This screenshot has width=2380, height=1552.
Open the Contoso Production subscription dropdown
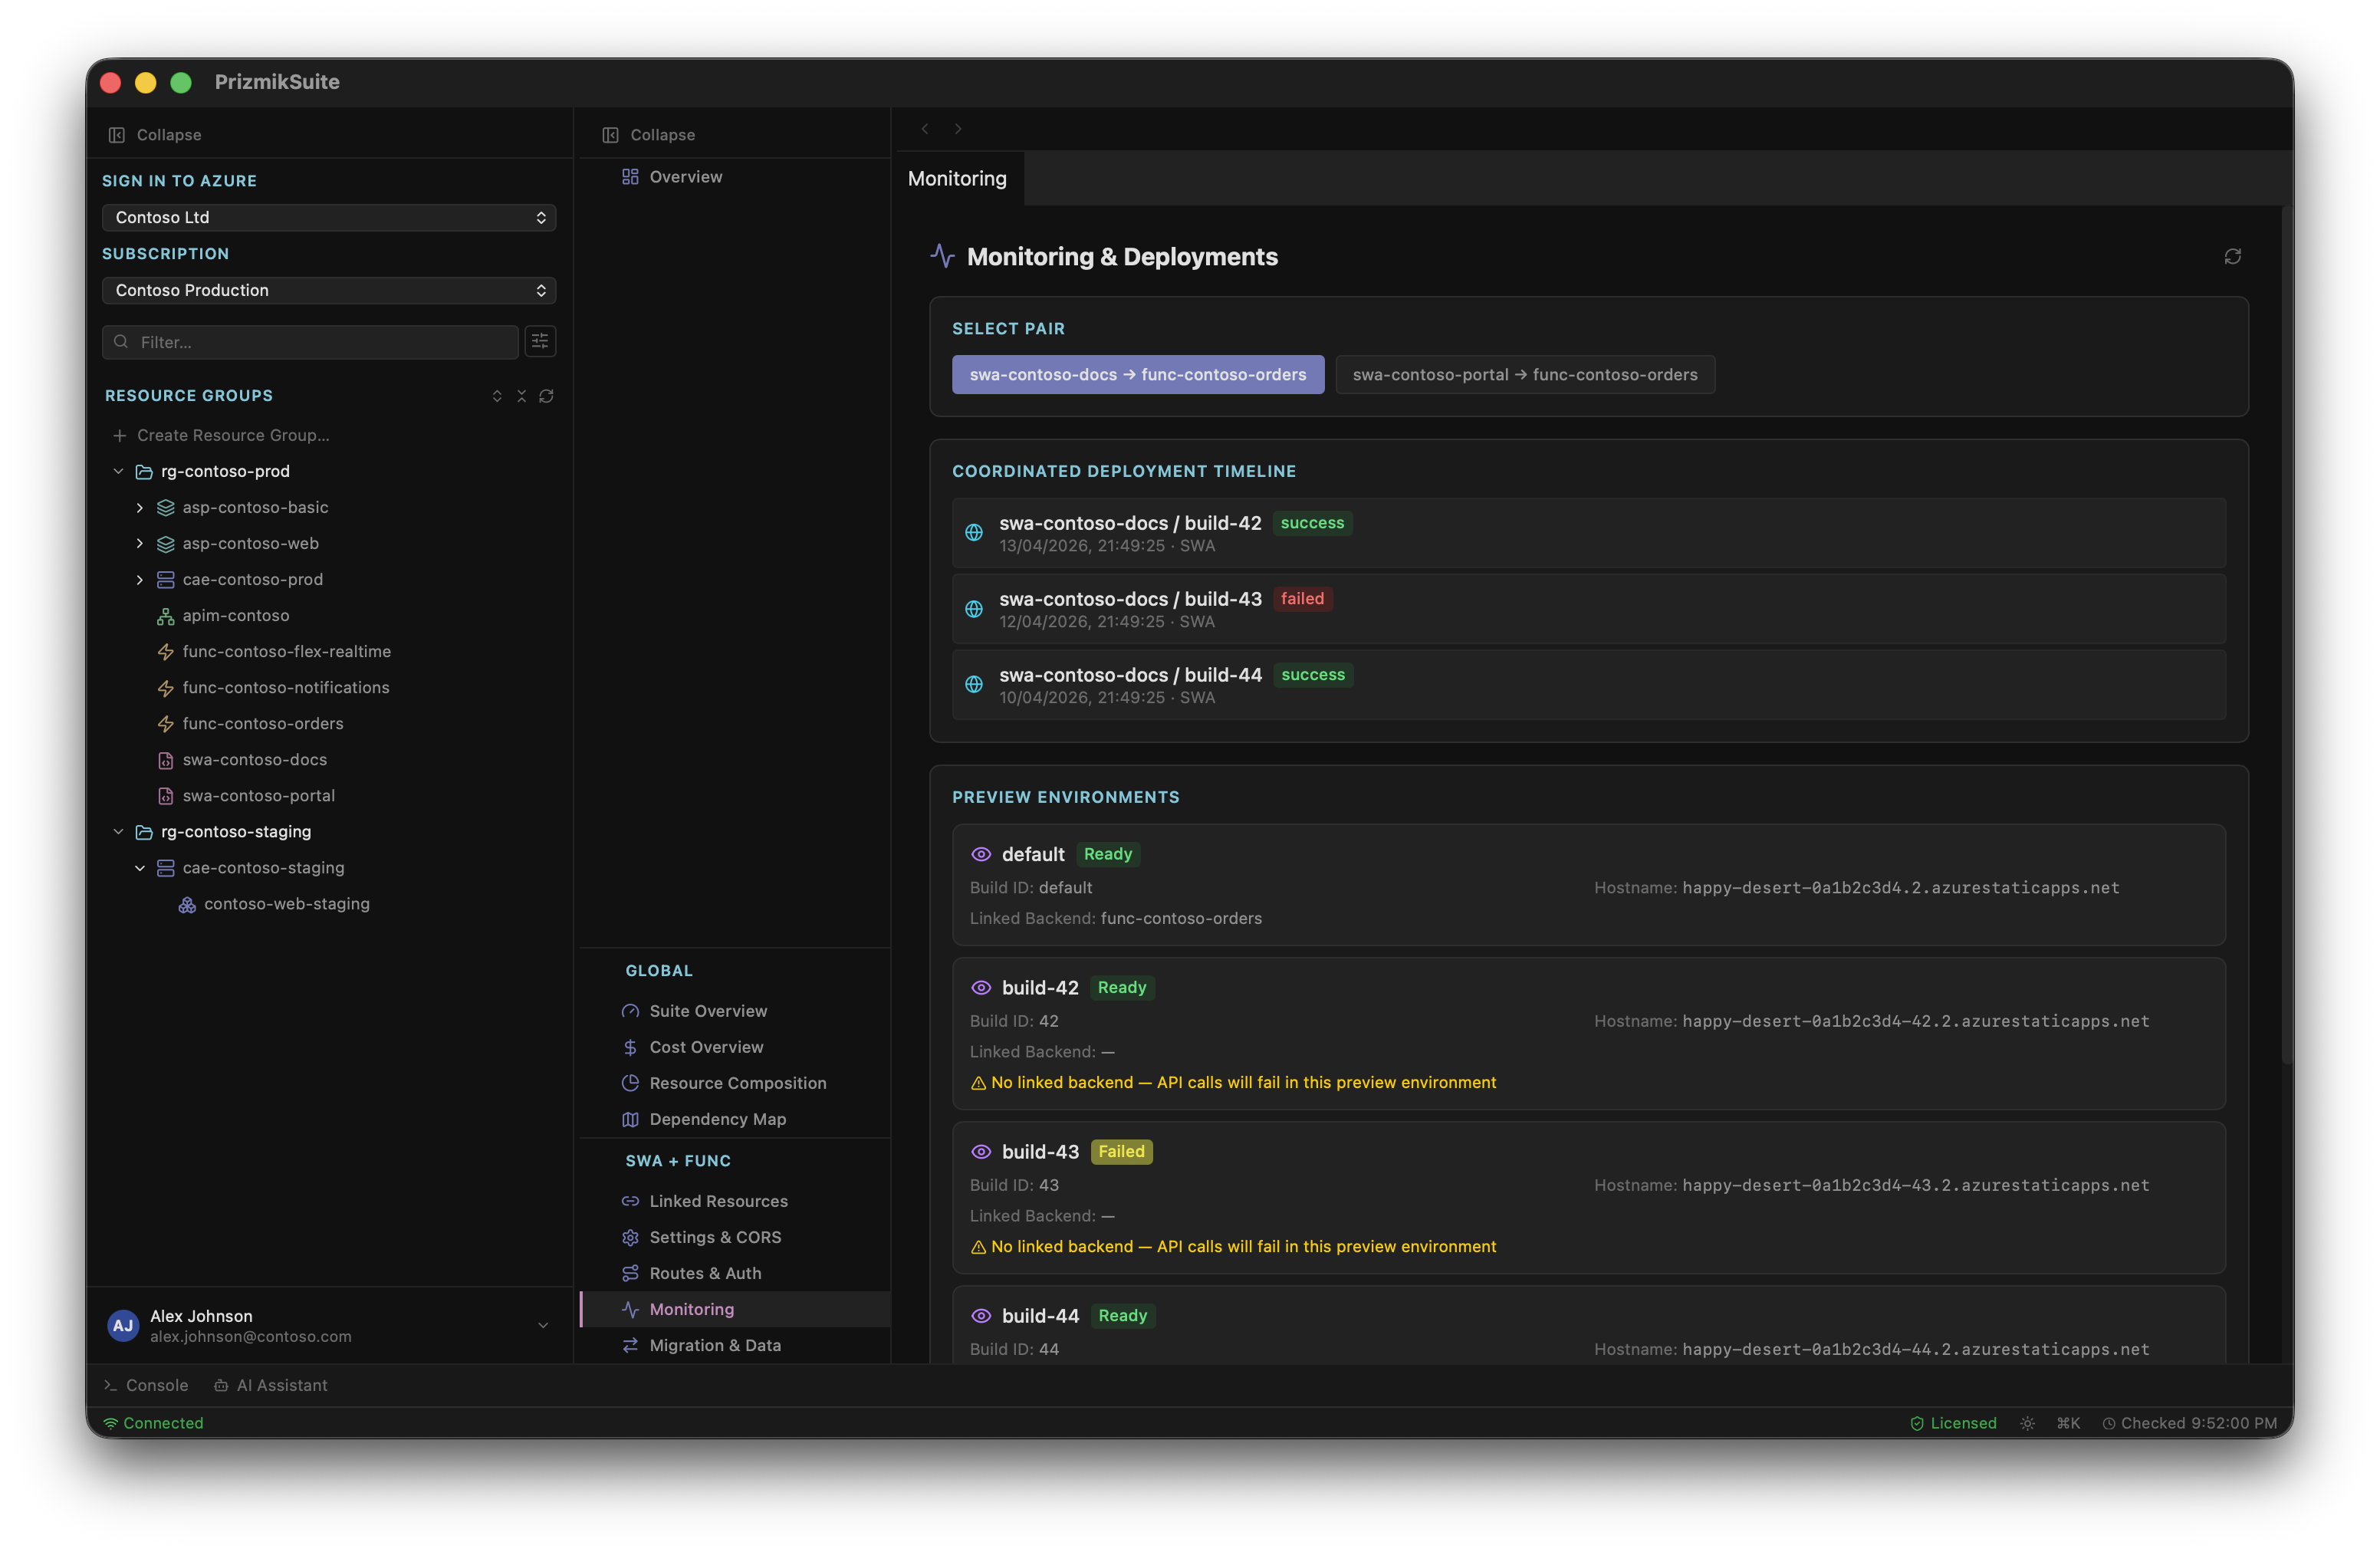click(x=329, y=290)
